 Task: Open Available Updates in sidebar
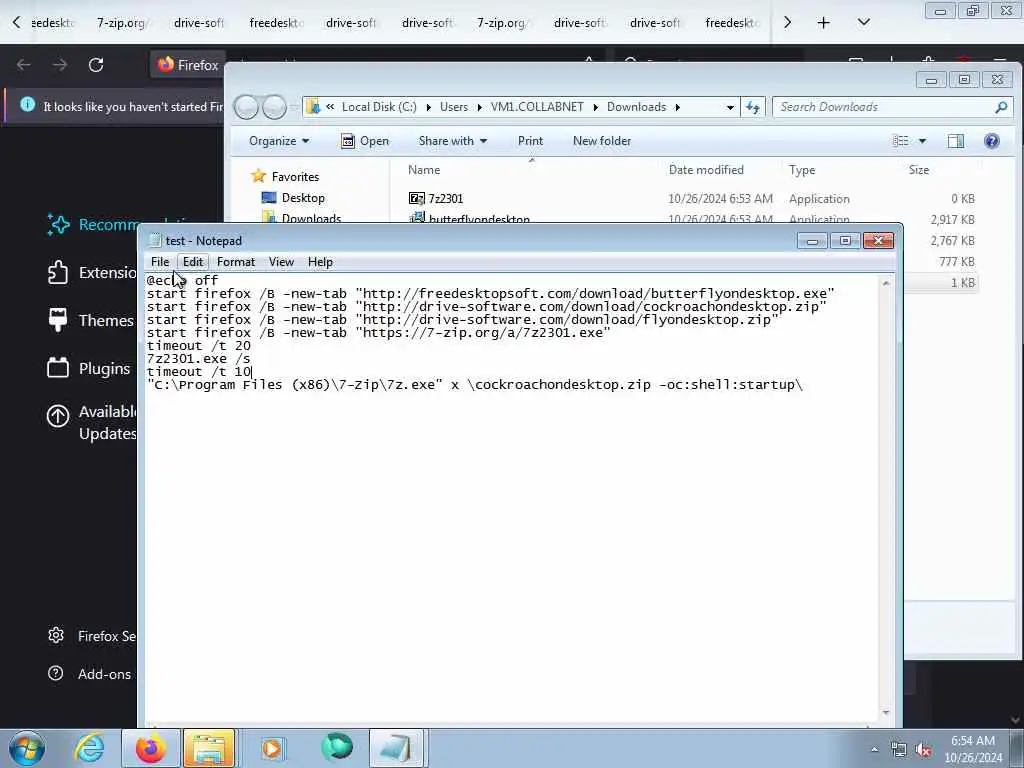point(91,422)
